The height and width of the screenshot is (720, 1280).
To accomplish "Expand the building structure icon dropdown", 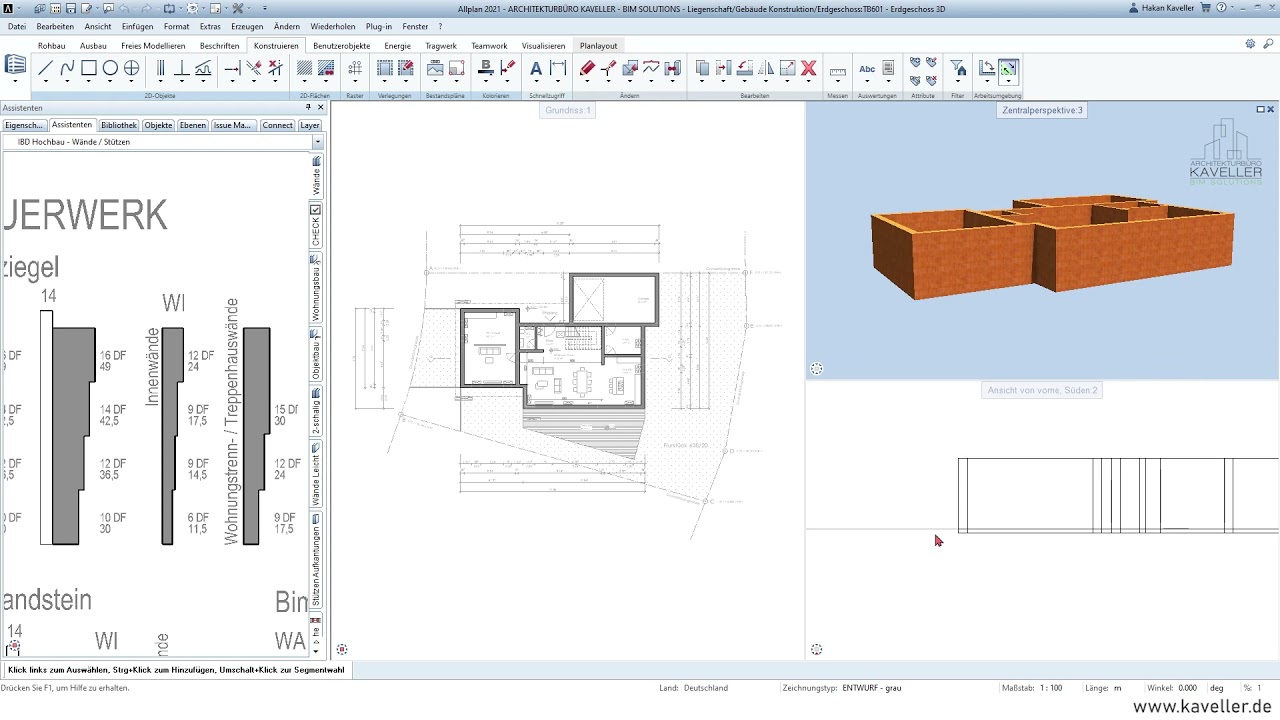I will 15,83.
